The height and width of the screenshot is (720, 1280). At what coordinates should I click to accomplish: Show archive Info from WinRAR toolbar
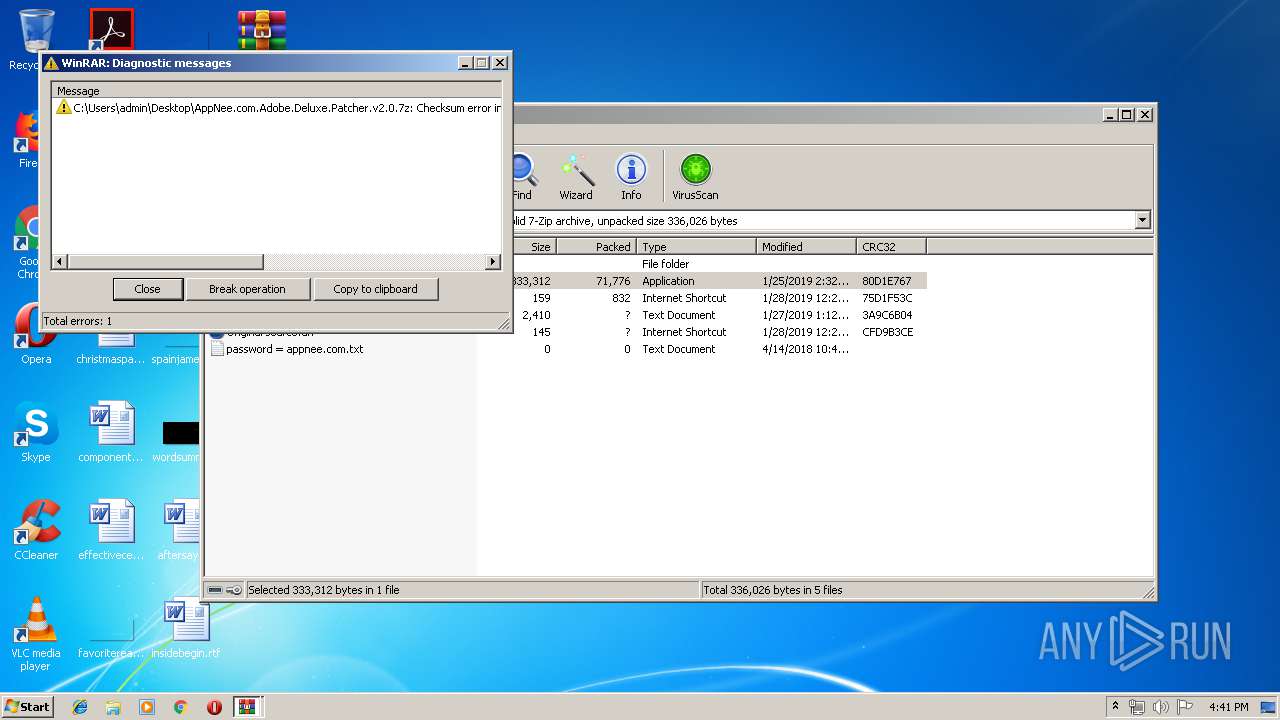[x=631, y=177]
